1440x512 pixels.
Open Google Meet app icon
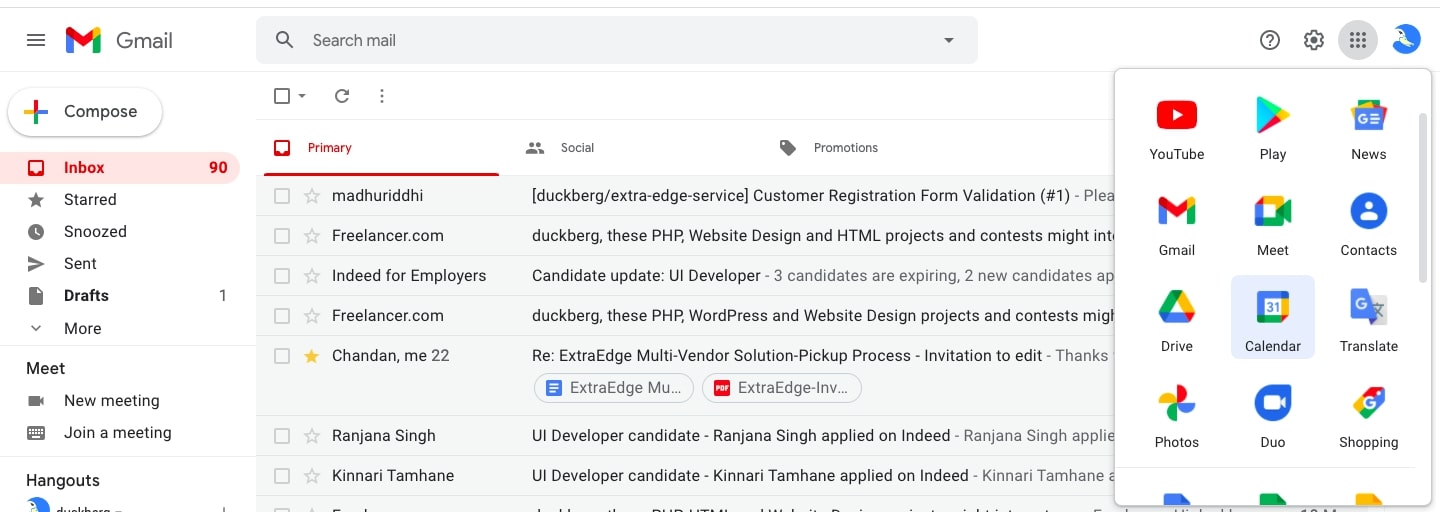(1272, 221)
